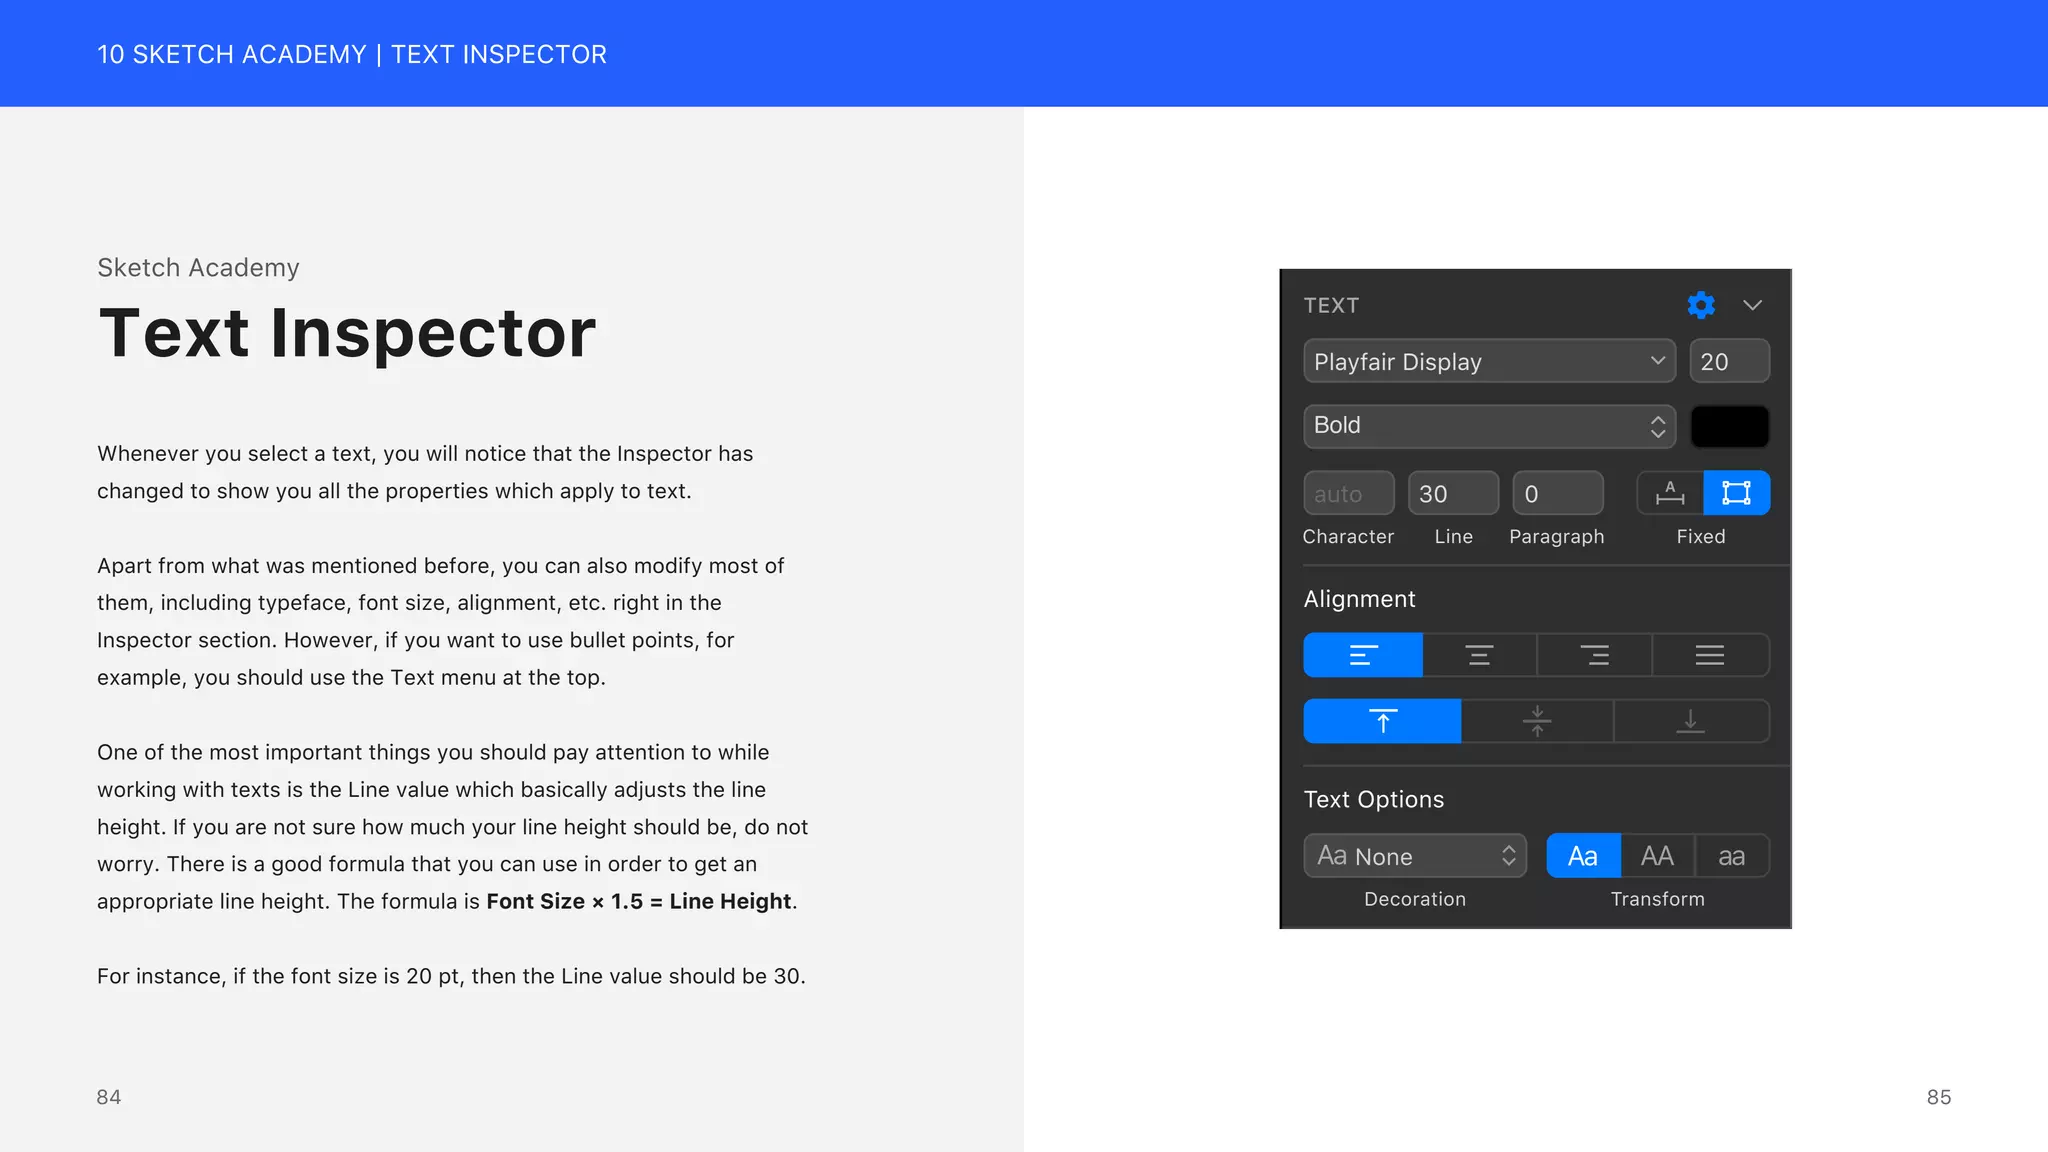Select the Aa no-transform option
Image resolution: width=2048 pixels, height=1152 pixels.
1583,856
